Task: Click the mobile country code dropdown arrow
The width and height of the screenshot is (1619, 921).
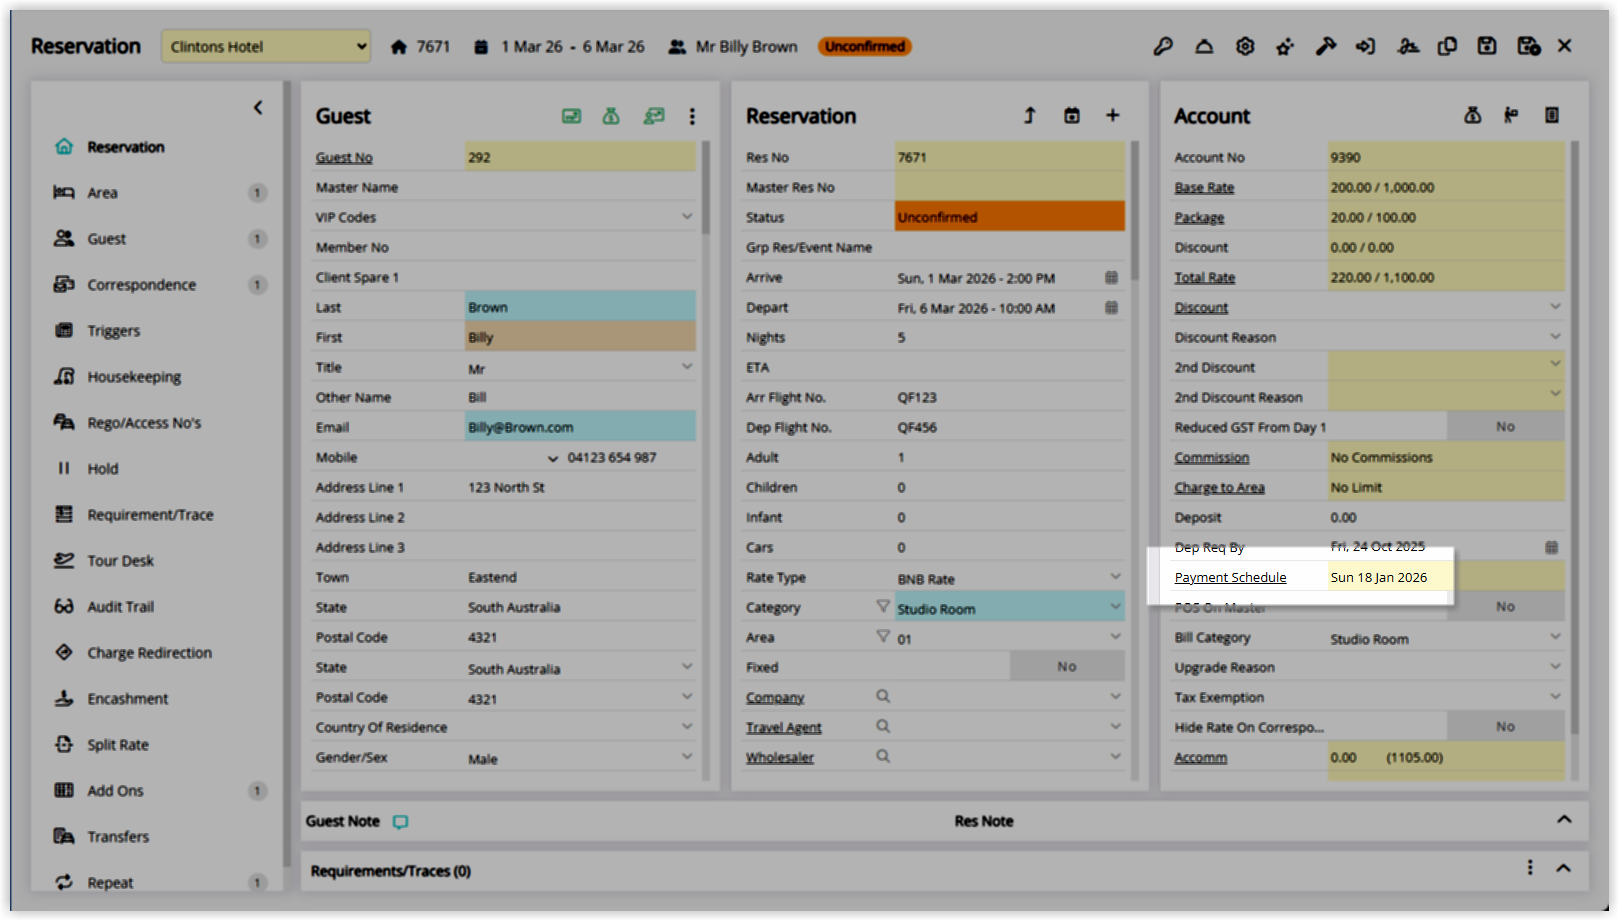Action: coord(552,458)
